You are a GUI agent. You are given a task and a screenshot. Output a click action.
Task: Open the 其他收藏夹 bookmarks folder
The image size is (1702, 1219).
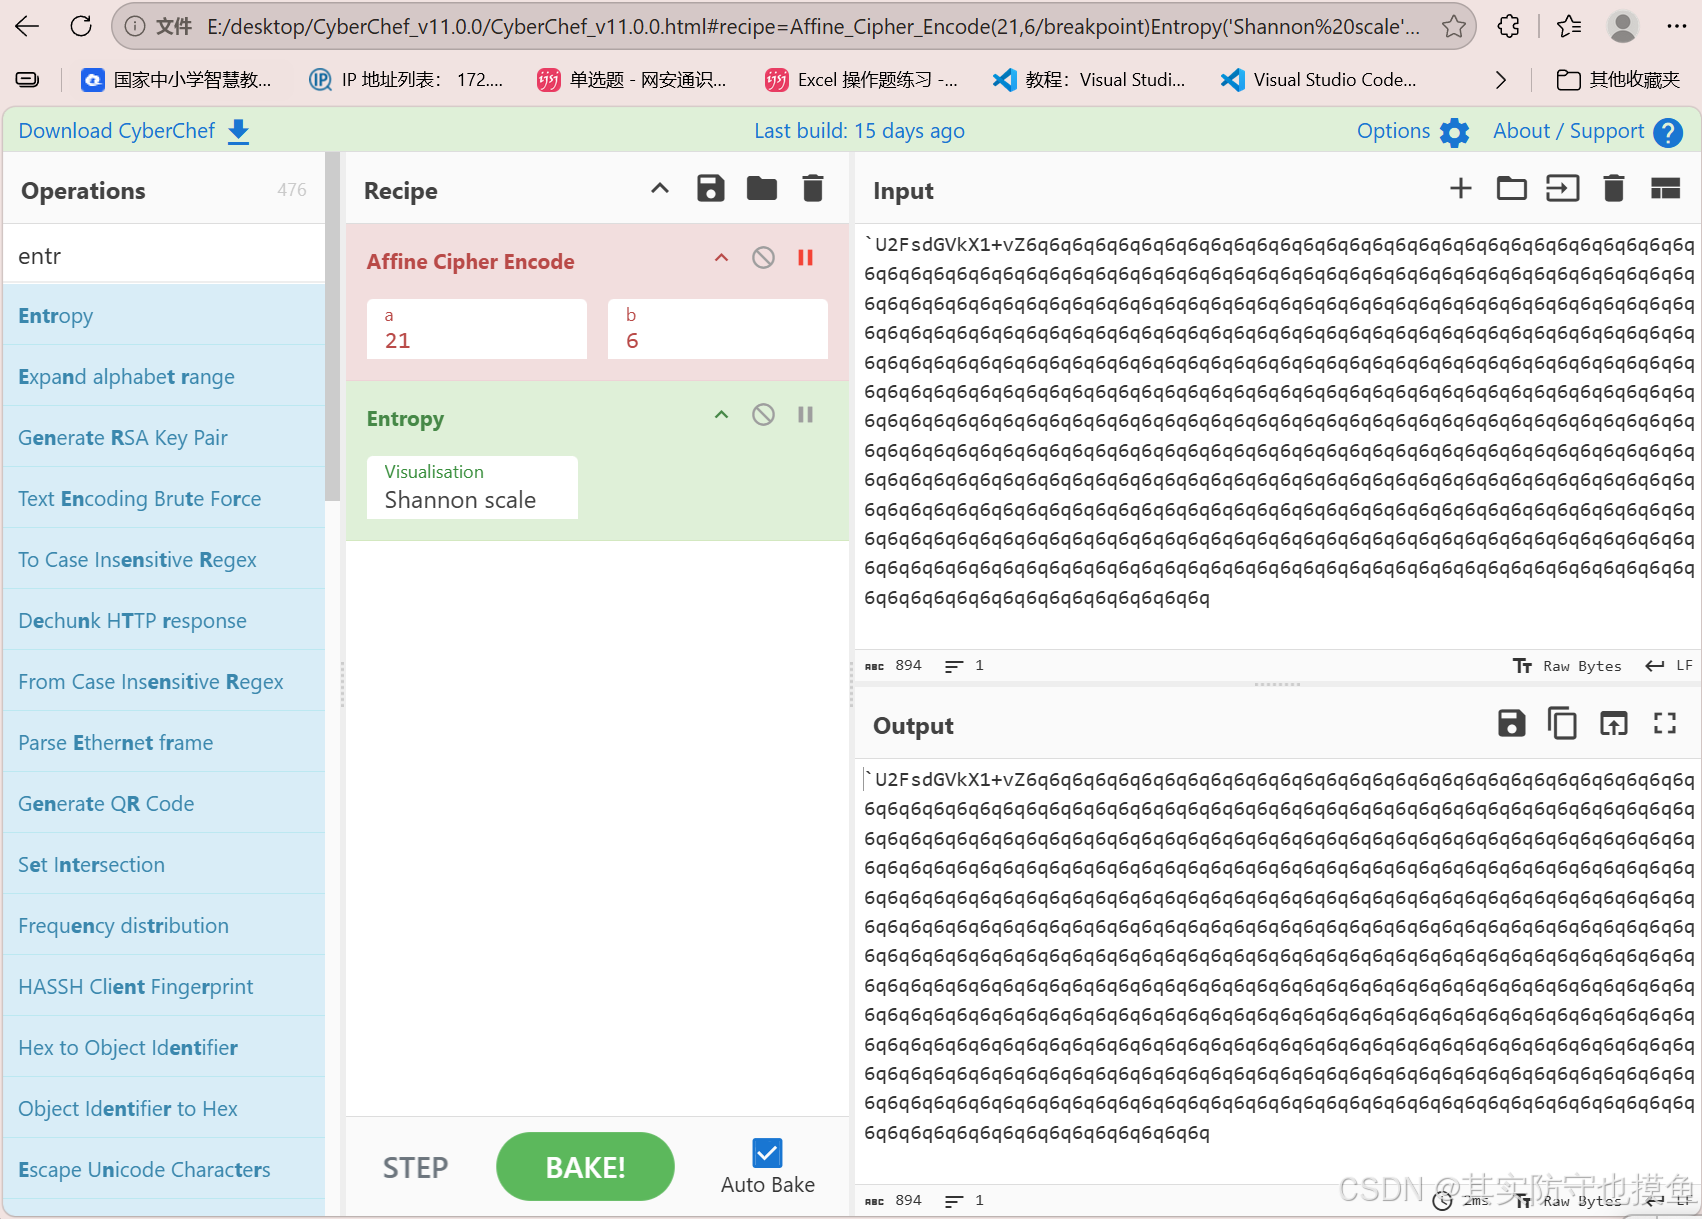(x=1618, y=80)
